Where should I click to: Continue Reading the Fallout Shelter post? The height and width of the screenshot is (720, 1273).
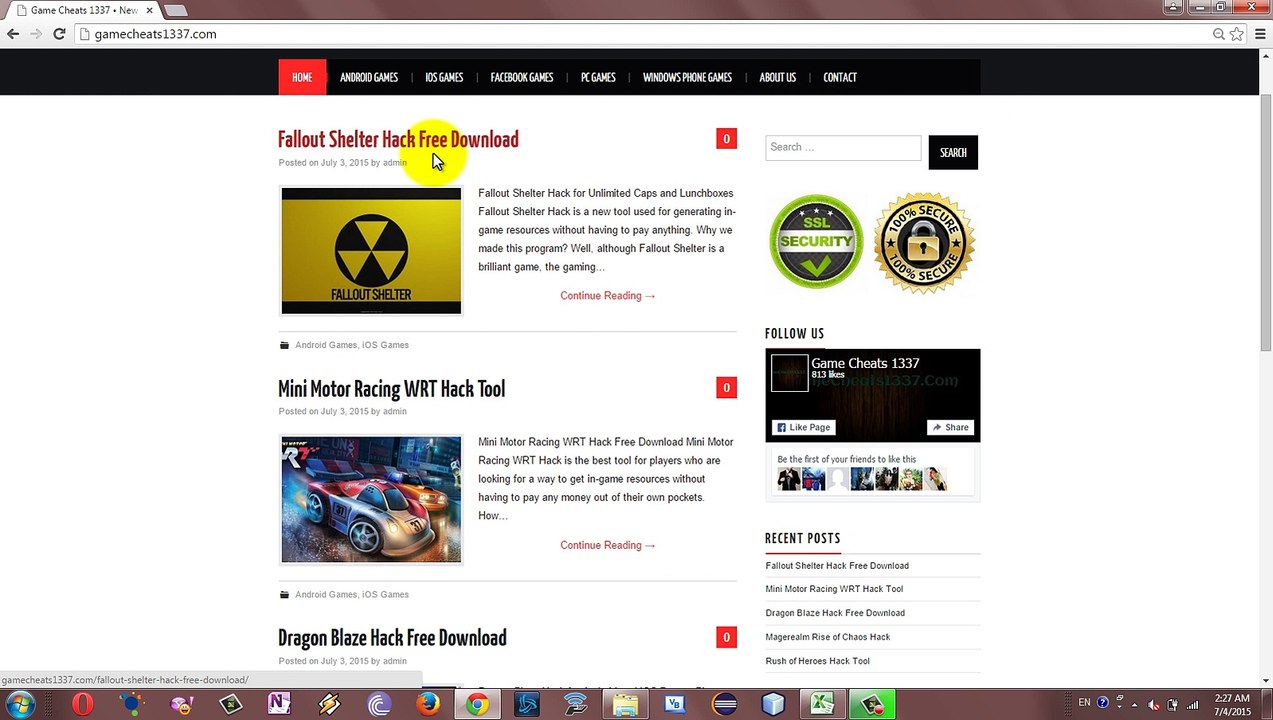point(608,296)
